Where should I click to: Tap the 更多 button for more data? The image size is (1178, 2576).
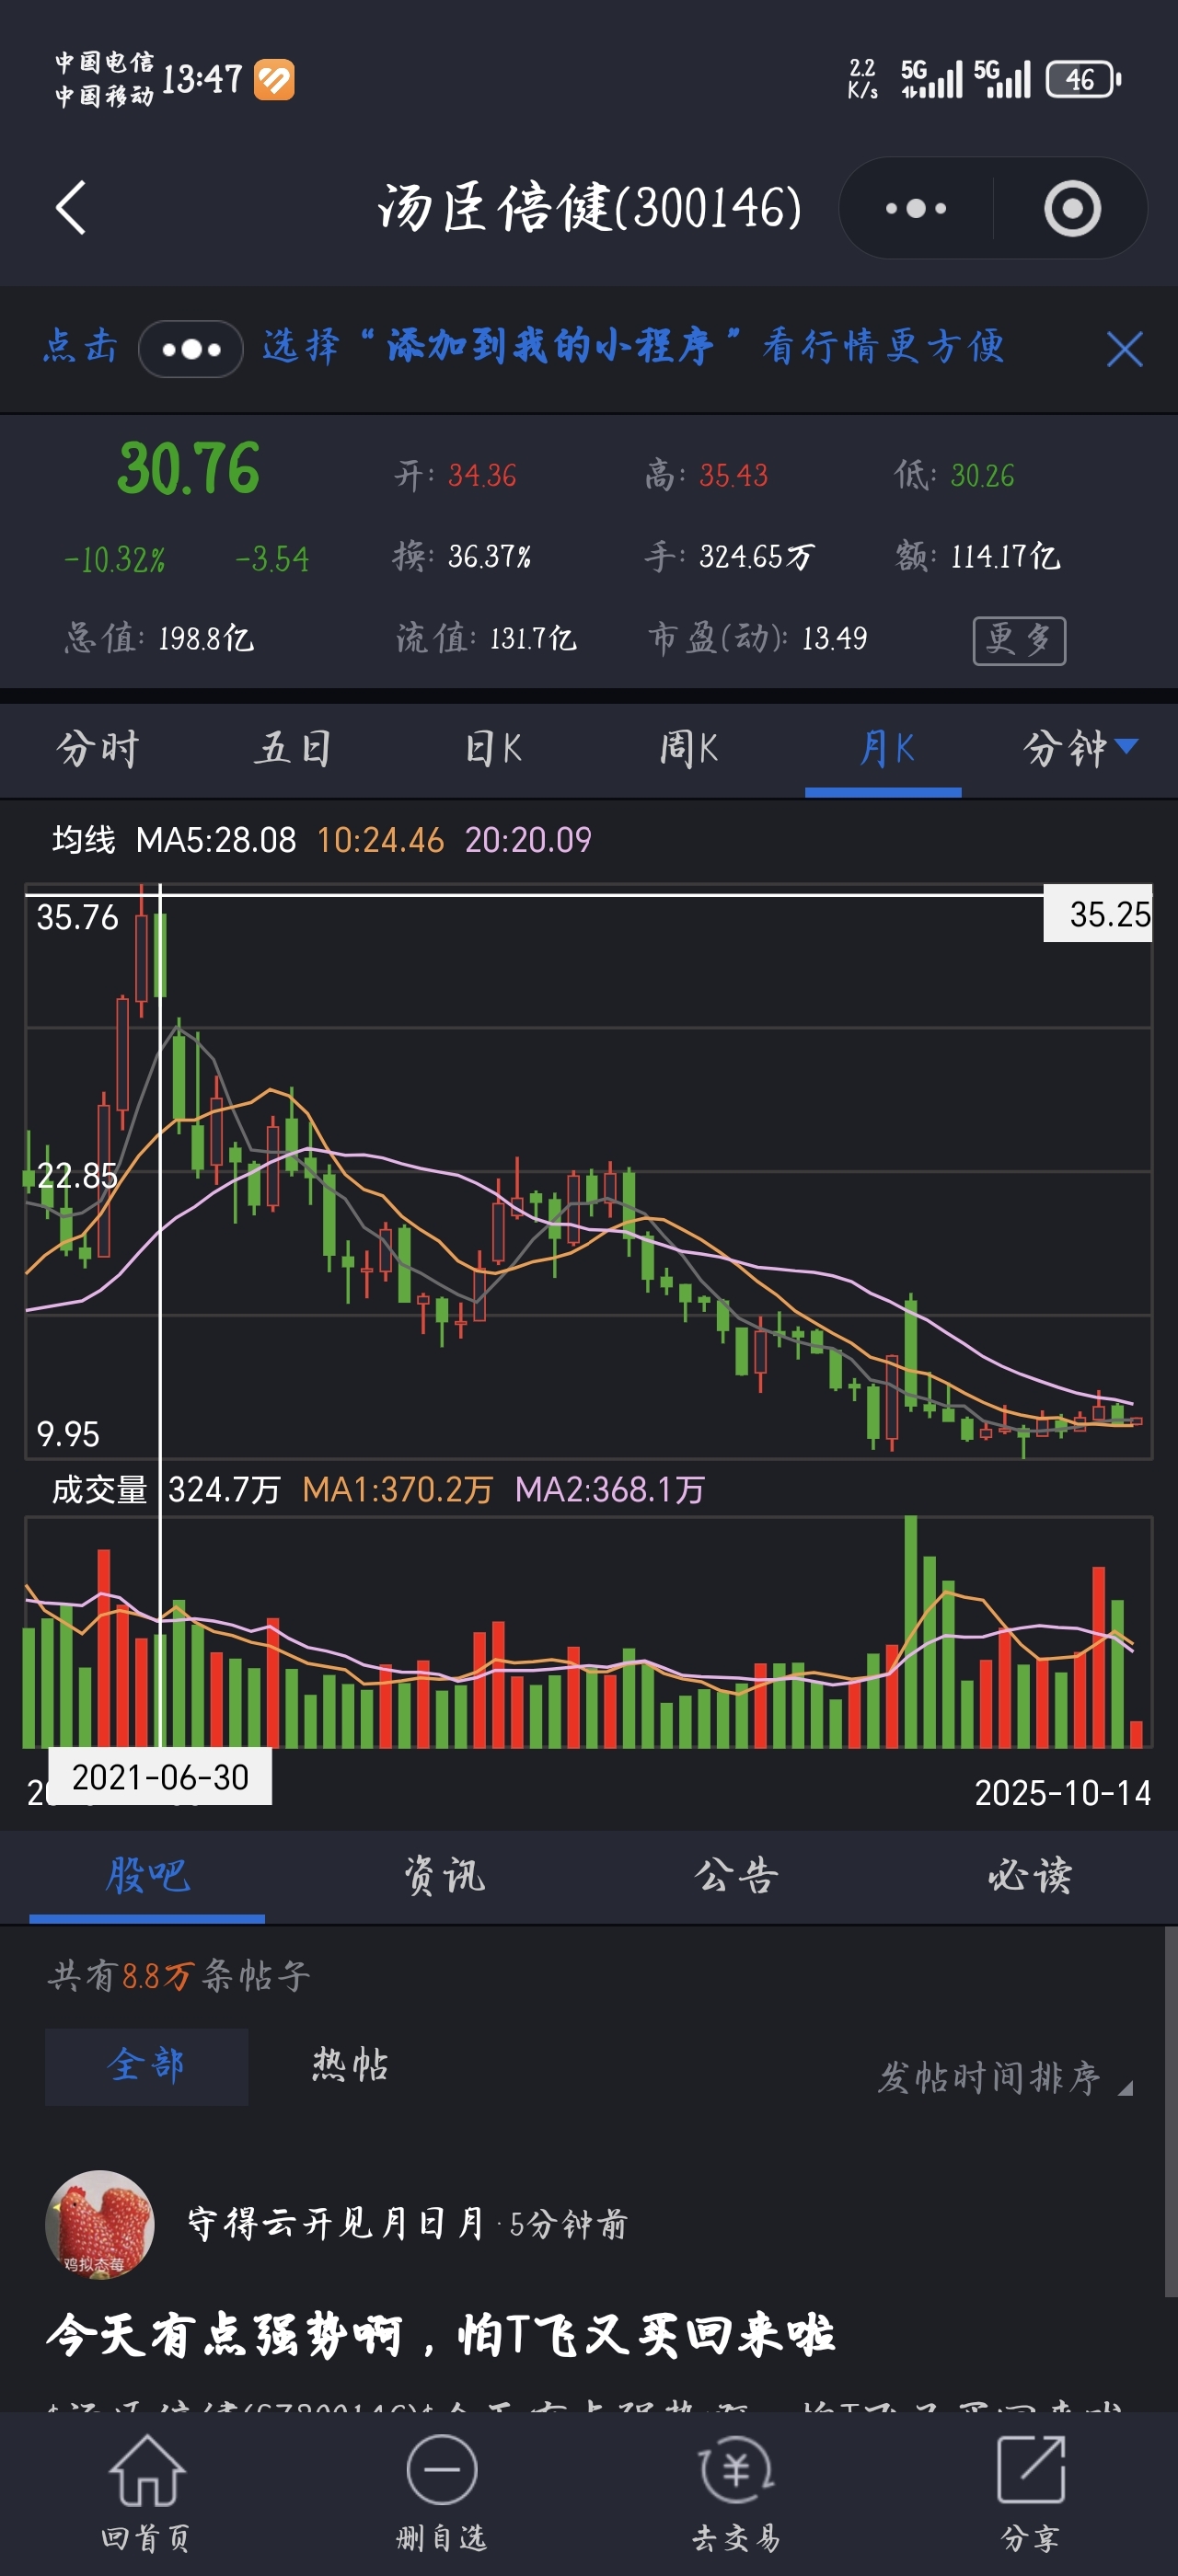click(x=1019, y=640)
